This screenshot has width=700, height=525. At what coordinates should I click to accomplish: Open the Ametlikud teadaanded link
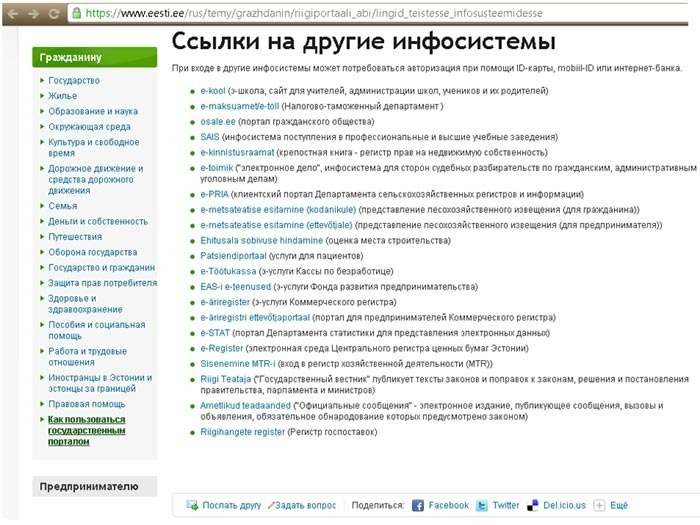pos(246,405)
